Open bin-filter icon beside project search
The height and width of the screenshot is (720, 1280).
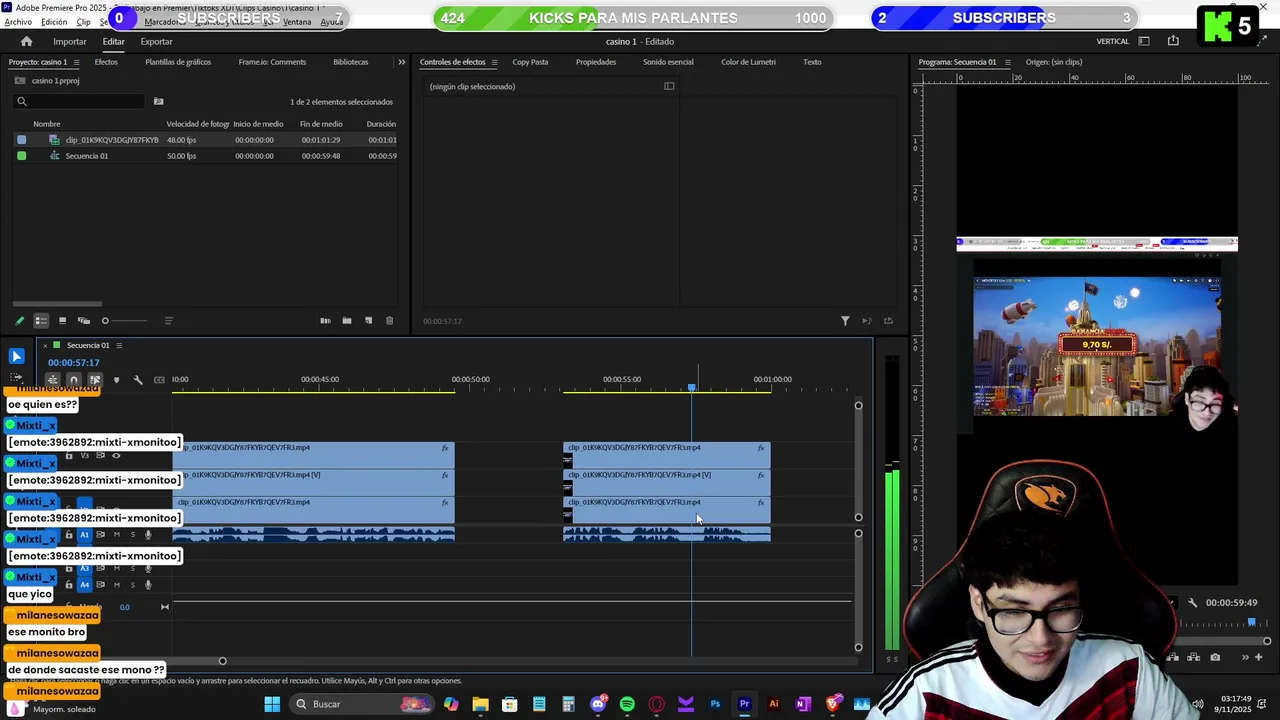pos(158,101)
